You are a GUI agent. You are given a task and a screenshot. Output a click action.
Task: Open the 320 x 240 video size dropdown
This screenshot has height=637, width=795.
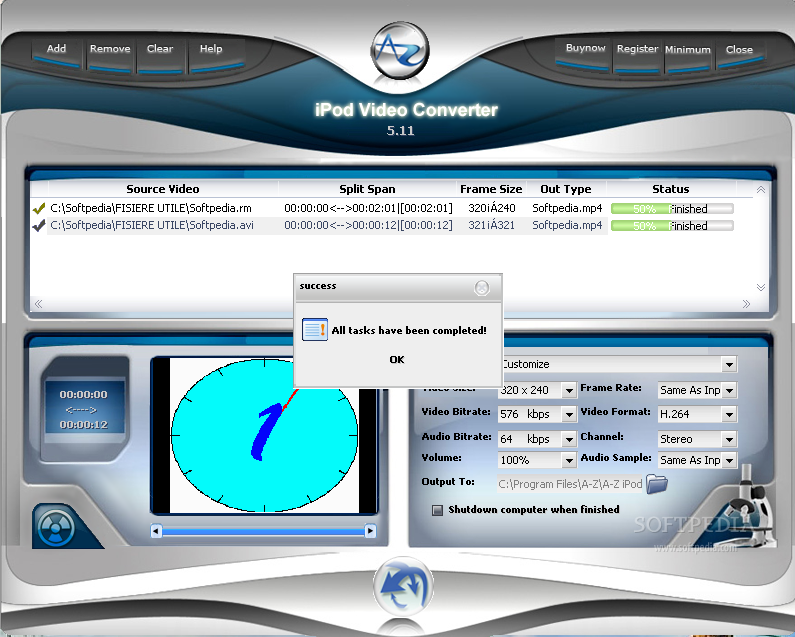(569, 390)
